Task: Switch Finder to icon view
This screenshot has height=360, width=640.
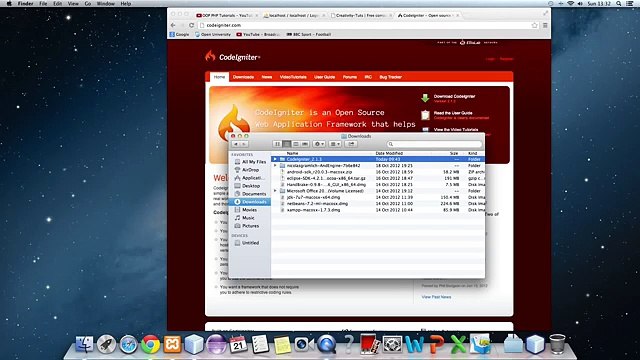Action: click(278, 144)
